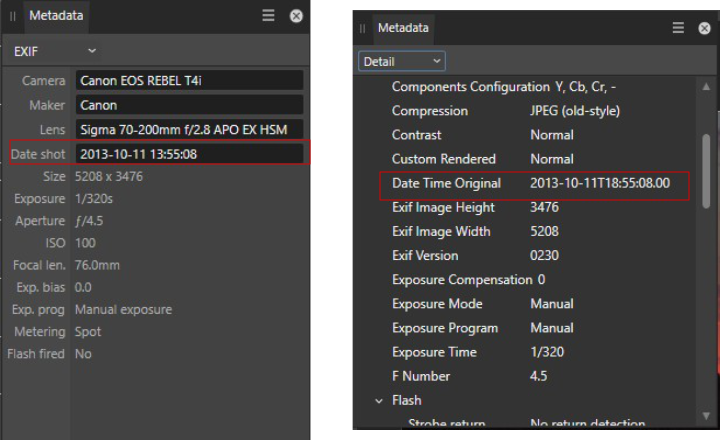Close the right Metadata panel

click(x=706, y=28)
